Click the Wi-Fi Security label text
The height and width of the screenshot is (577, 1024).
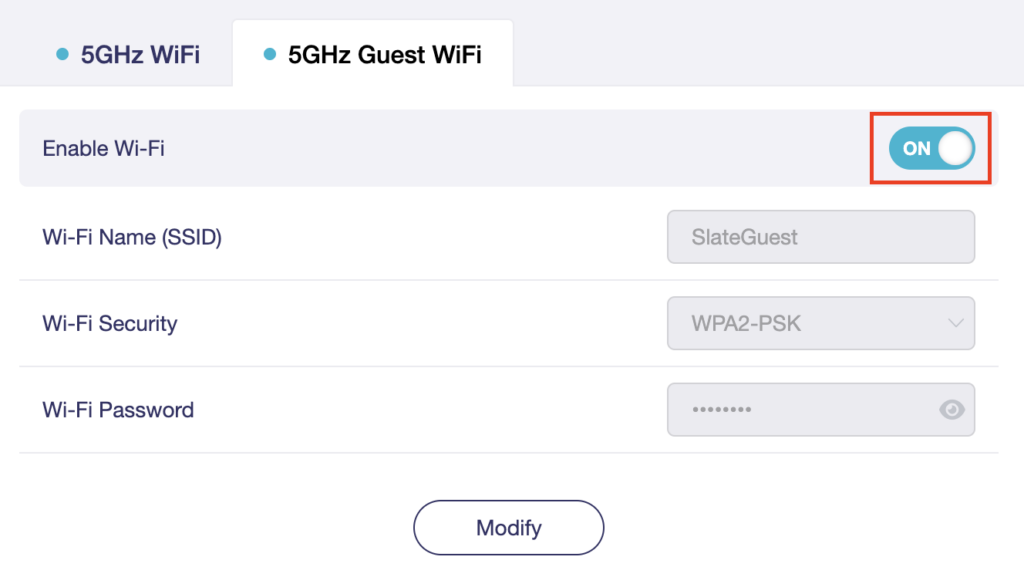110,323
